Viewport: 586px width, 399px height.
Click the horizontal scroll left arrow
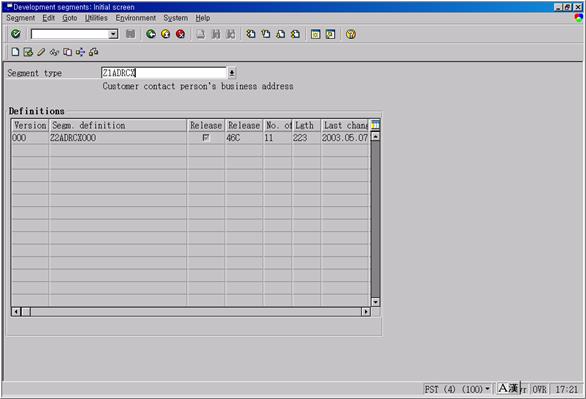pos(16,311)
